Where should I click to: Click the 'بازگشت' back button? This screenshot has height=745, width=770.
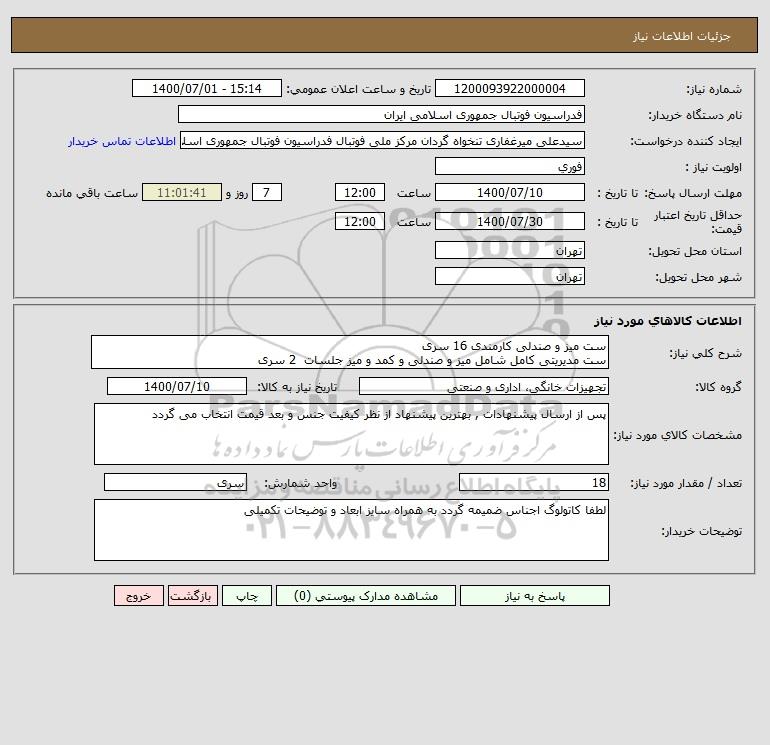(x=192, y=596)
